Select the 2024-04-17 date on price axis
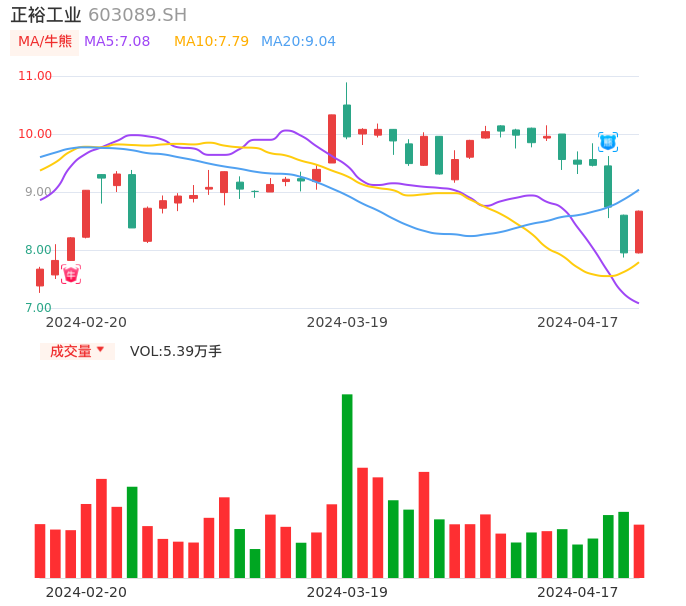 (578, 322)
